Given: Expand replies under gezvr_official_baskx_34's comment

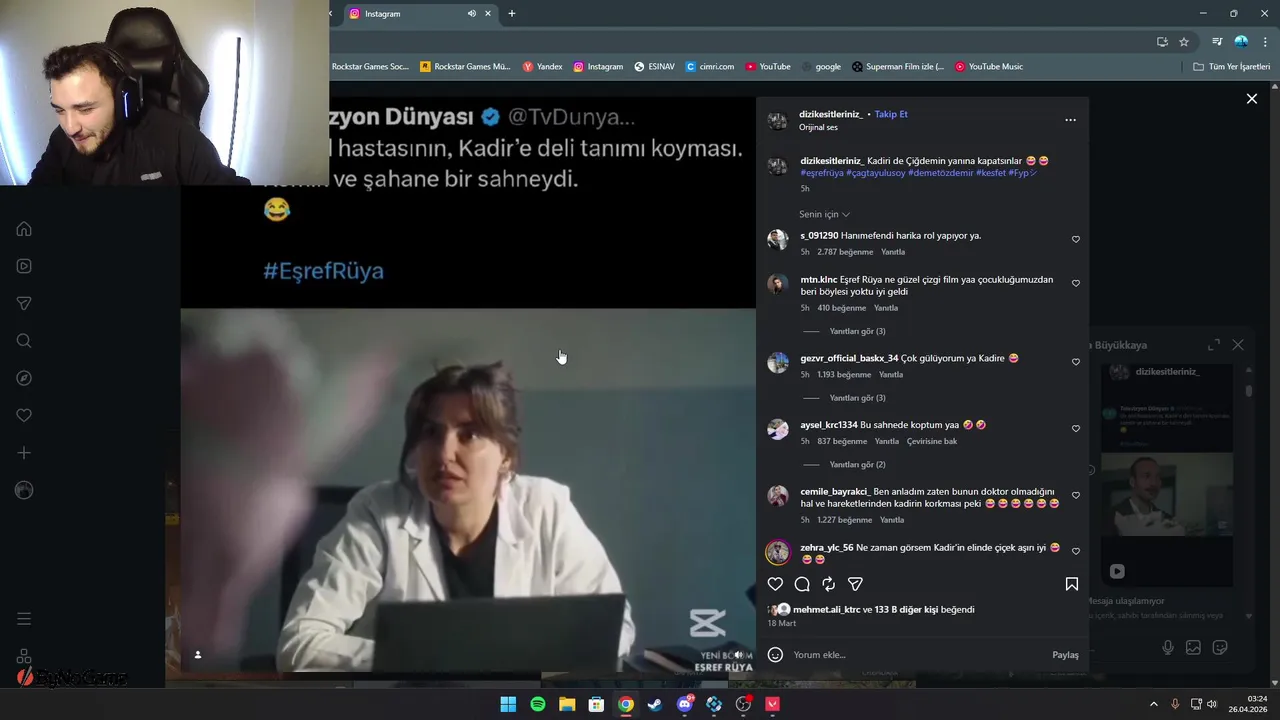Looking at the screenshot, I should (857, 398).
